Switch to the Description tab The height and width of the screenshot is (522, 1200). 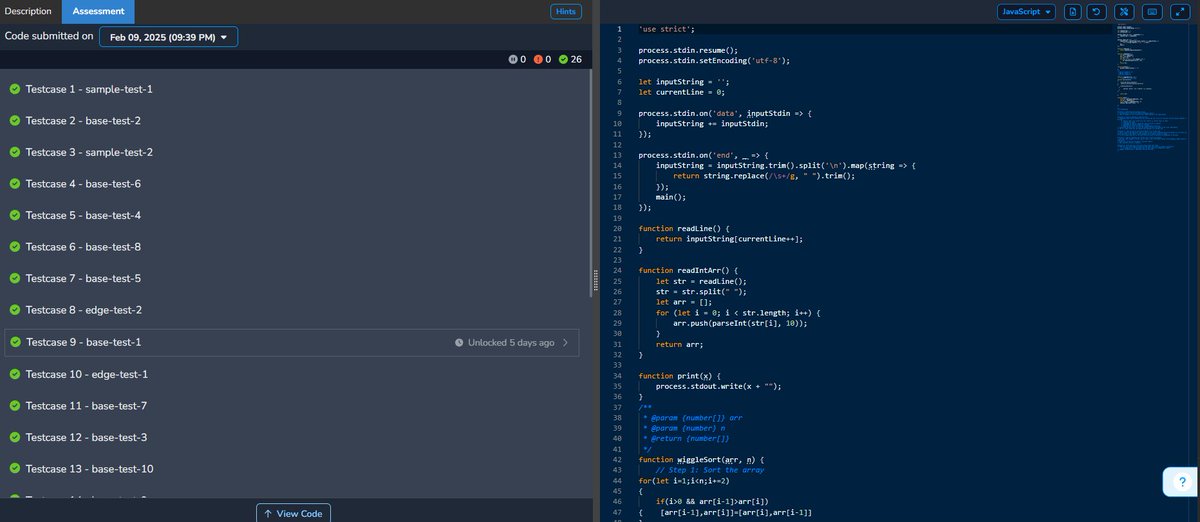click(x=30, y=12)
